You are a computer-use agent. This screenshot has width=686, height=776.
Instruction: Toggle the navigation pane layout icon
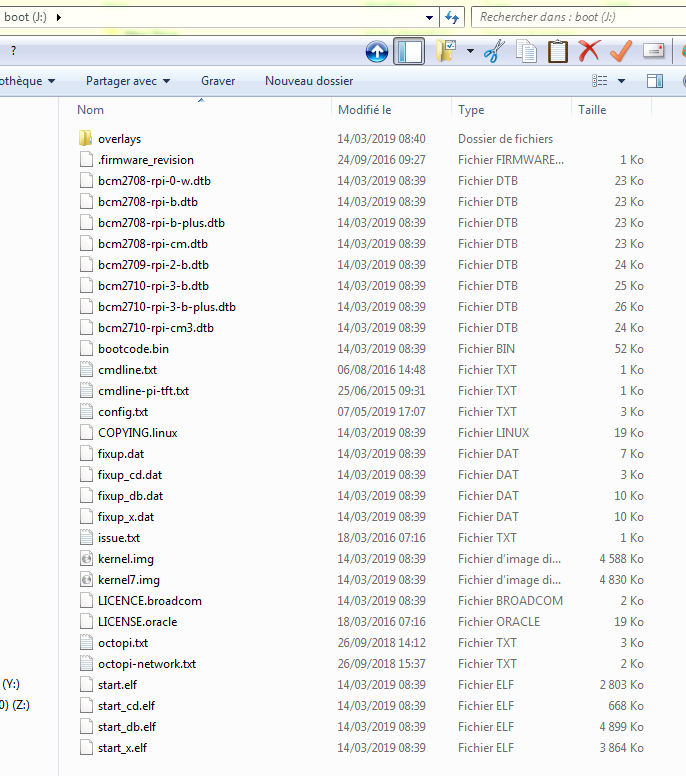coord(409,51)
